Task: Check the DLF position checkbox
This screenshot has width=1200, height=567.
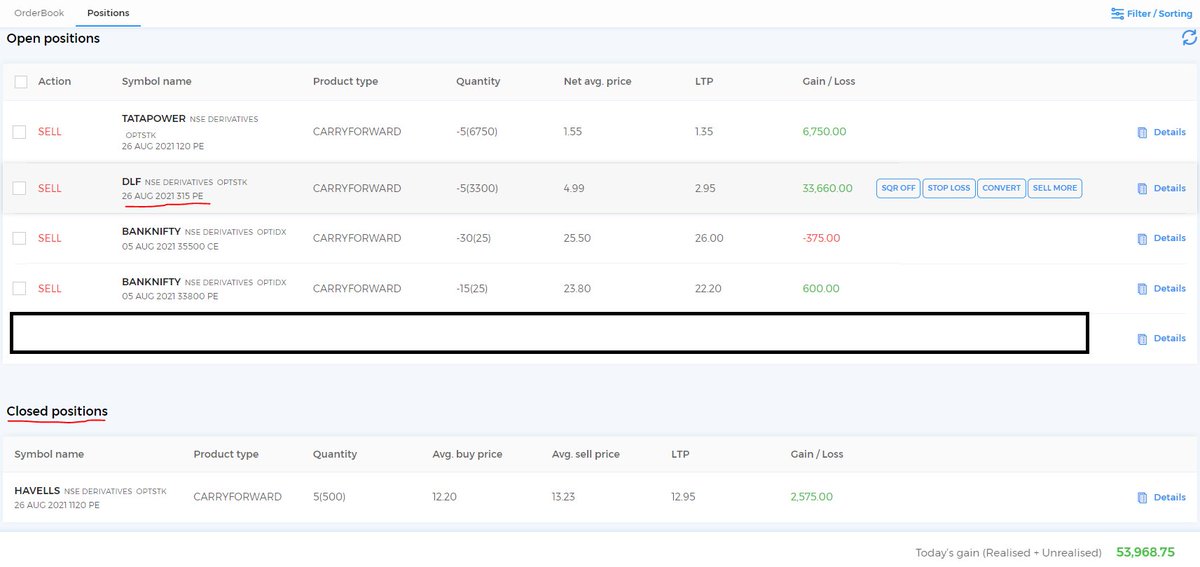Action: coord(20,188)
